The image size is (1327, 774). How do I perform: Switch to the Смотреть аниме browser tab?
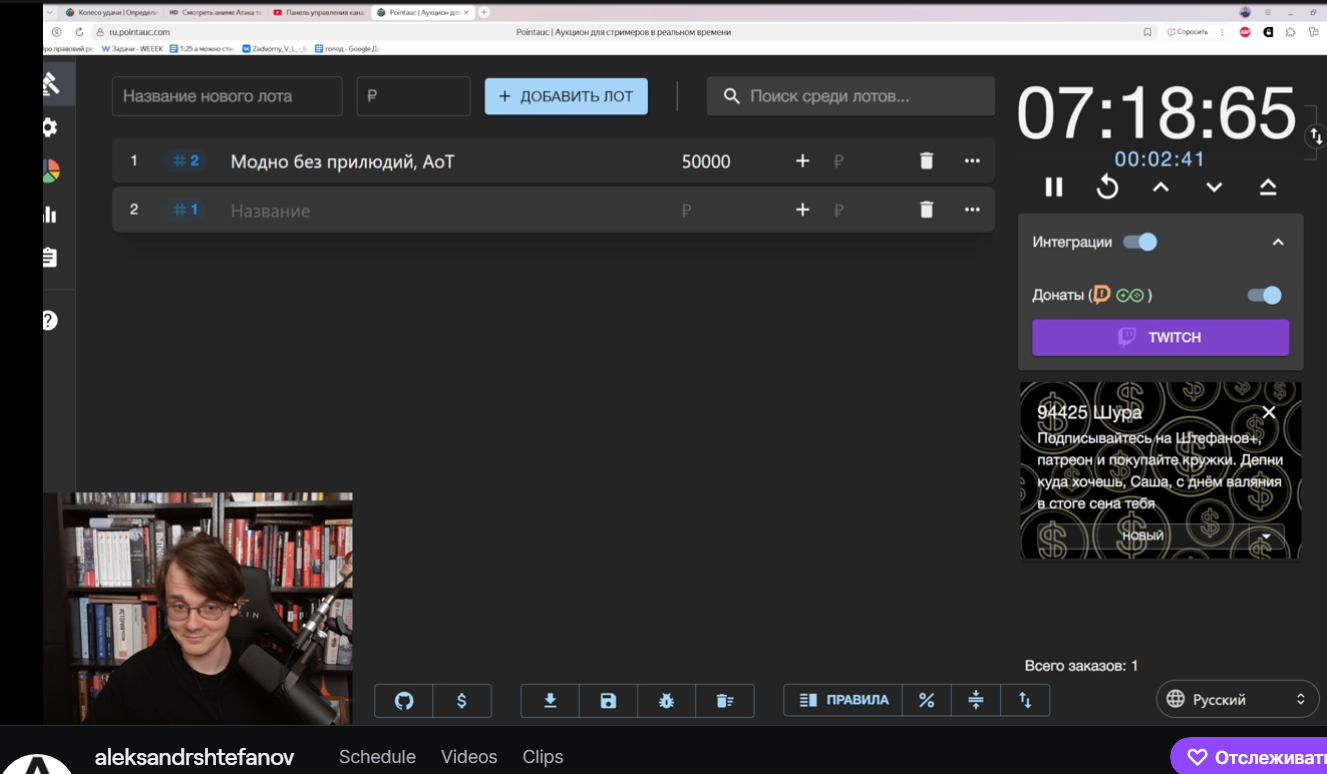215,12
